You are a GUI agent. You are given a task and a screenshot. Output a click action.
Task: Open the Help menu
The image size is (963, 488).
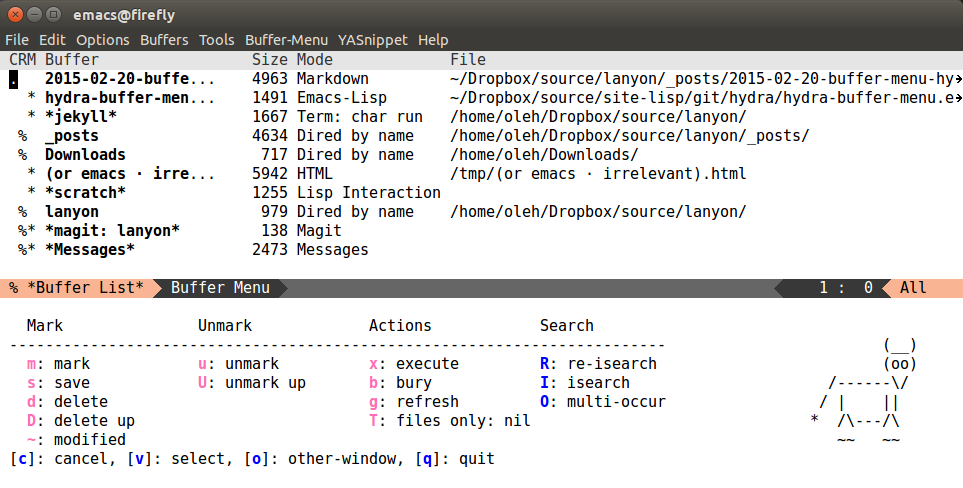[433, 40]
